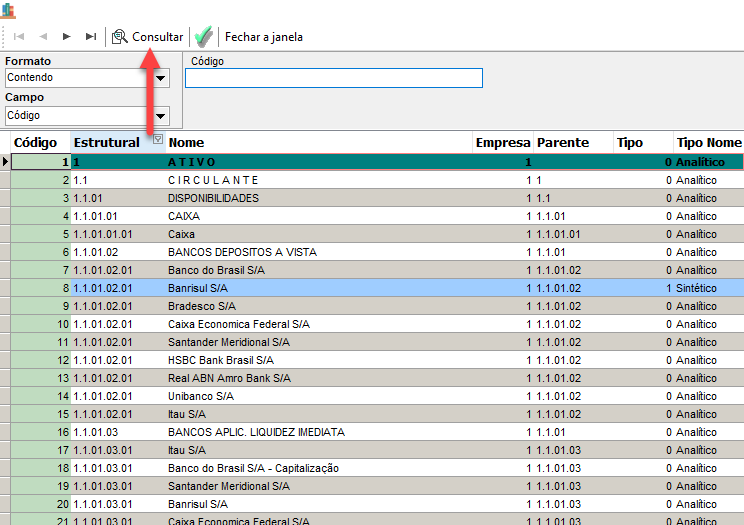The width and height of the screenshot is (744, 525).
Task: Go to the next record
Action: (x=67, y=37)
